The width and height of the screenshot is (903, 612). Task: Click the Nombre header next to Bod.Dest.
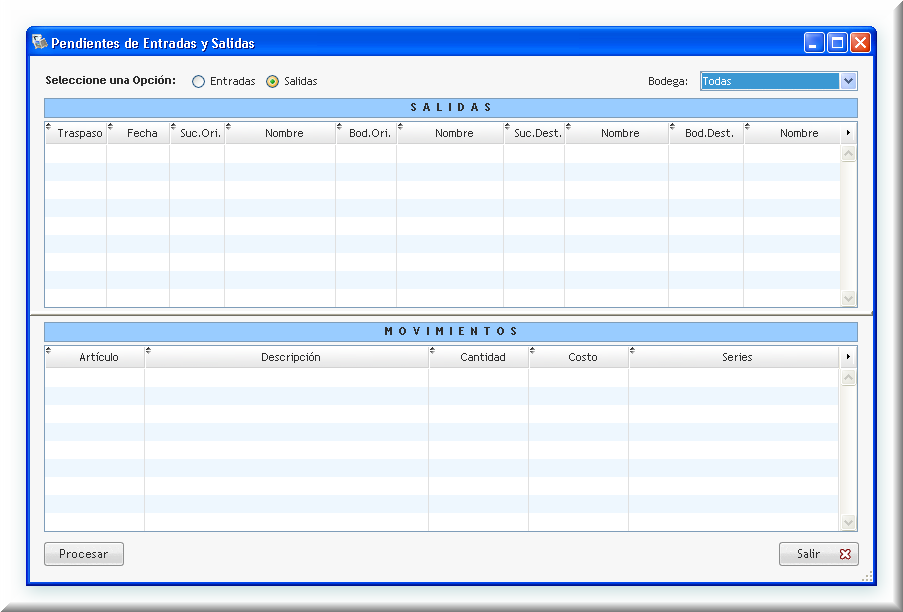[792, 133]
